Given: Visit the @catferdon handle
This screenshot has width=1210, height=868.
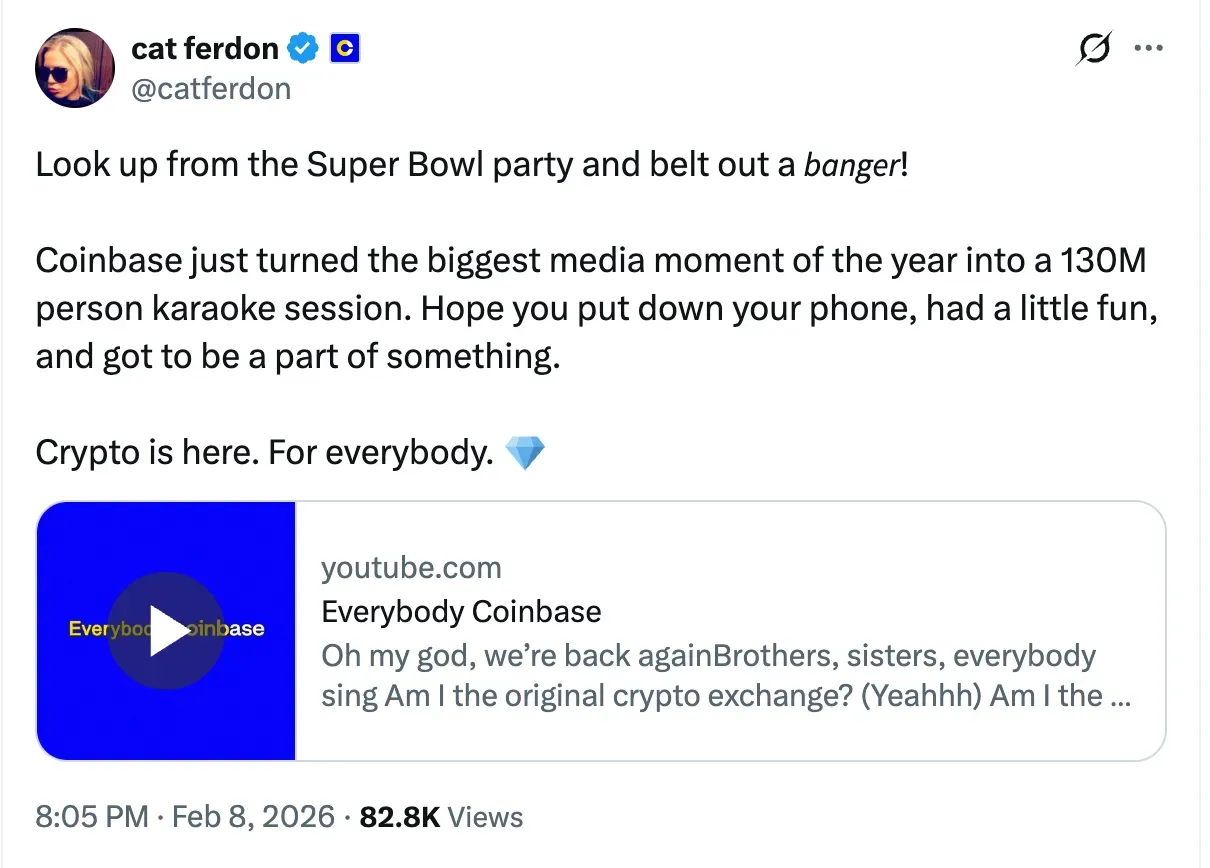Looking at the screenshot, I should pyautogui.click(x=211, y=88).
